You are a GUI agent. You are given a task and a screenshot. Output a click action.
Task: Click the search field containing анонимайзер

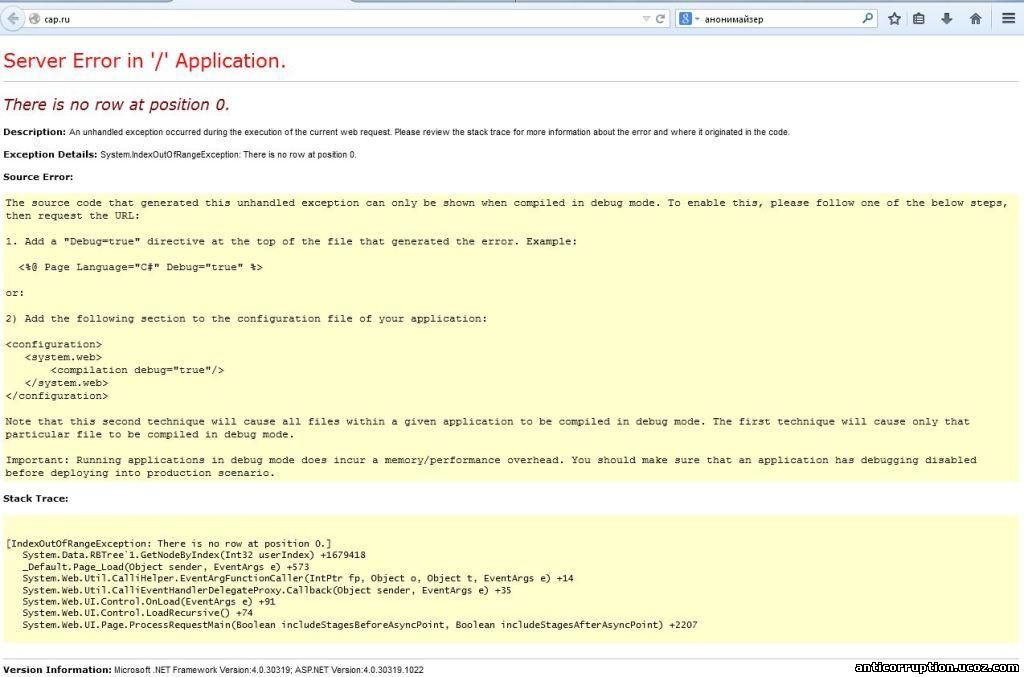(780, 19)
